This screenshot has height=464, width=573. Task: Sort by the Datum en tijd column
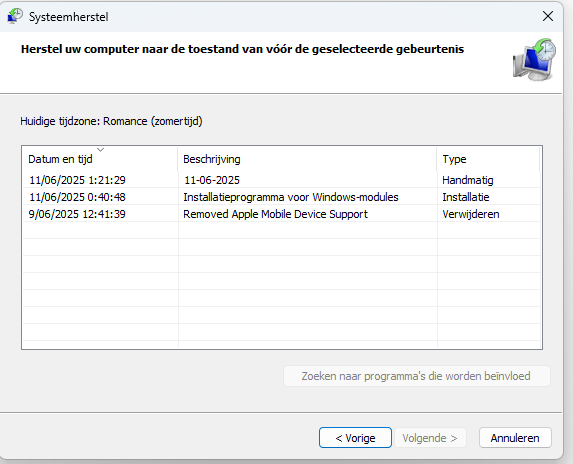[100, 159]
